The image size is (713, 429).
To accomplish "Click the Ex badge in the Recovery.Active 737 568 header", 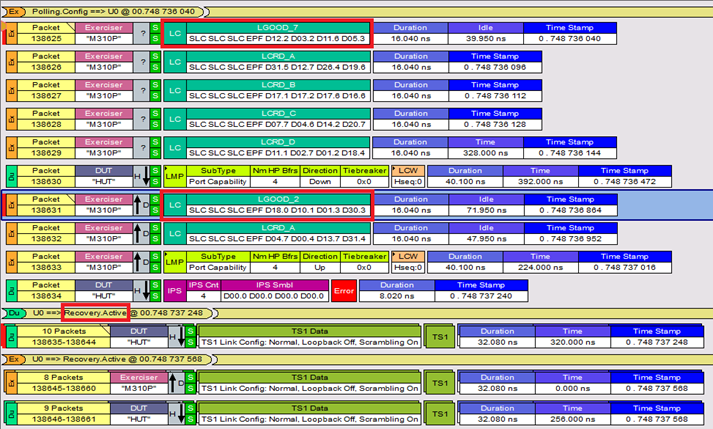I will pyautogui.click(x=14, y=359).
